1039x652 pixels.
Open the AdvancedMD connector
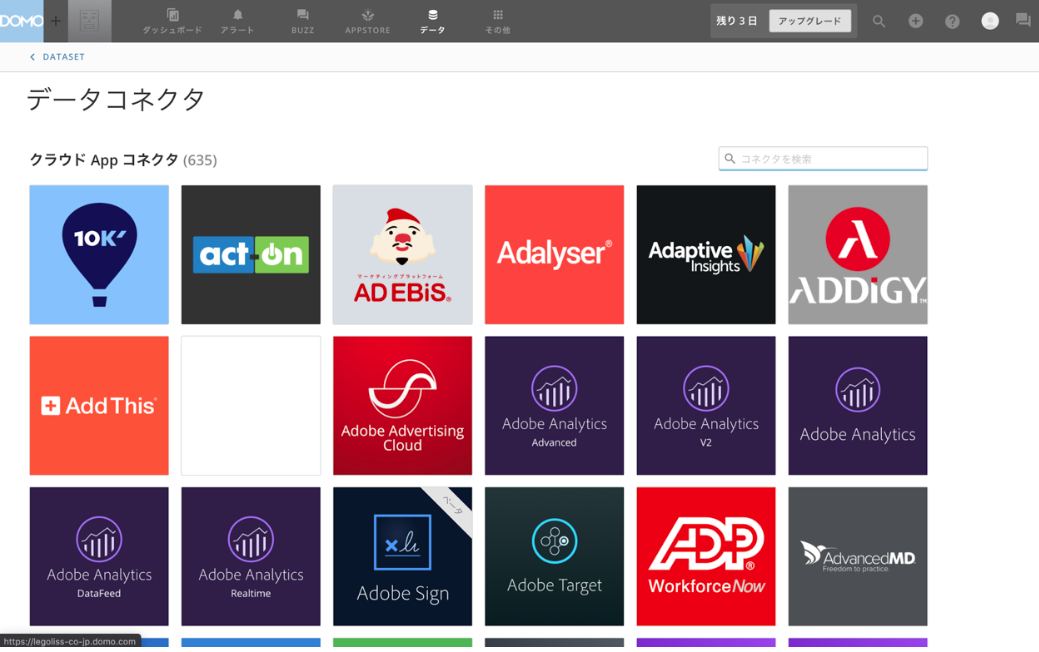pos(858,557)
